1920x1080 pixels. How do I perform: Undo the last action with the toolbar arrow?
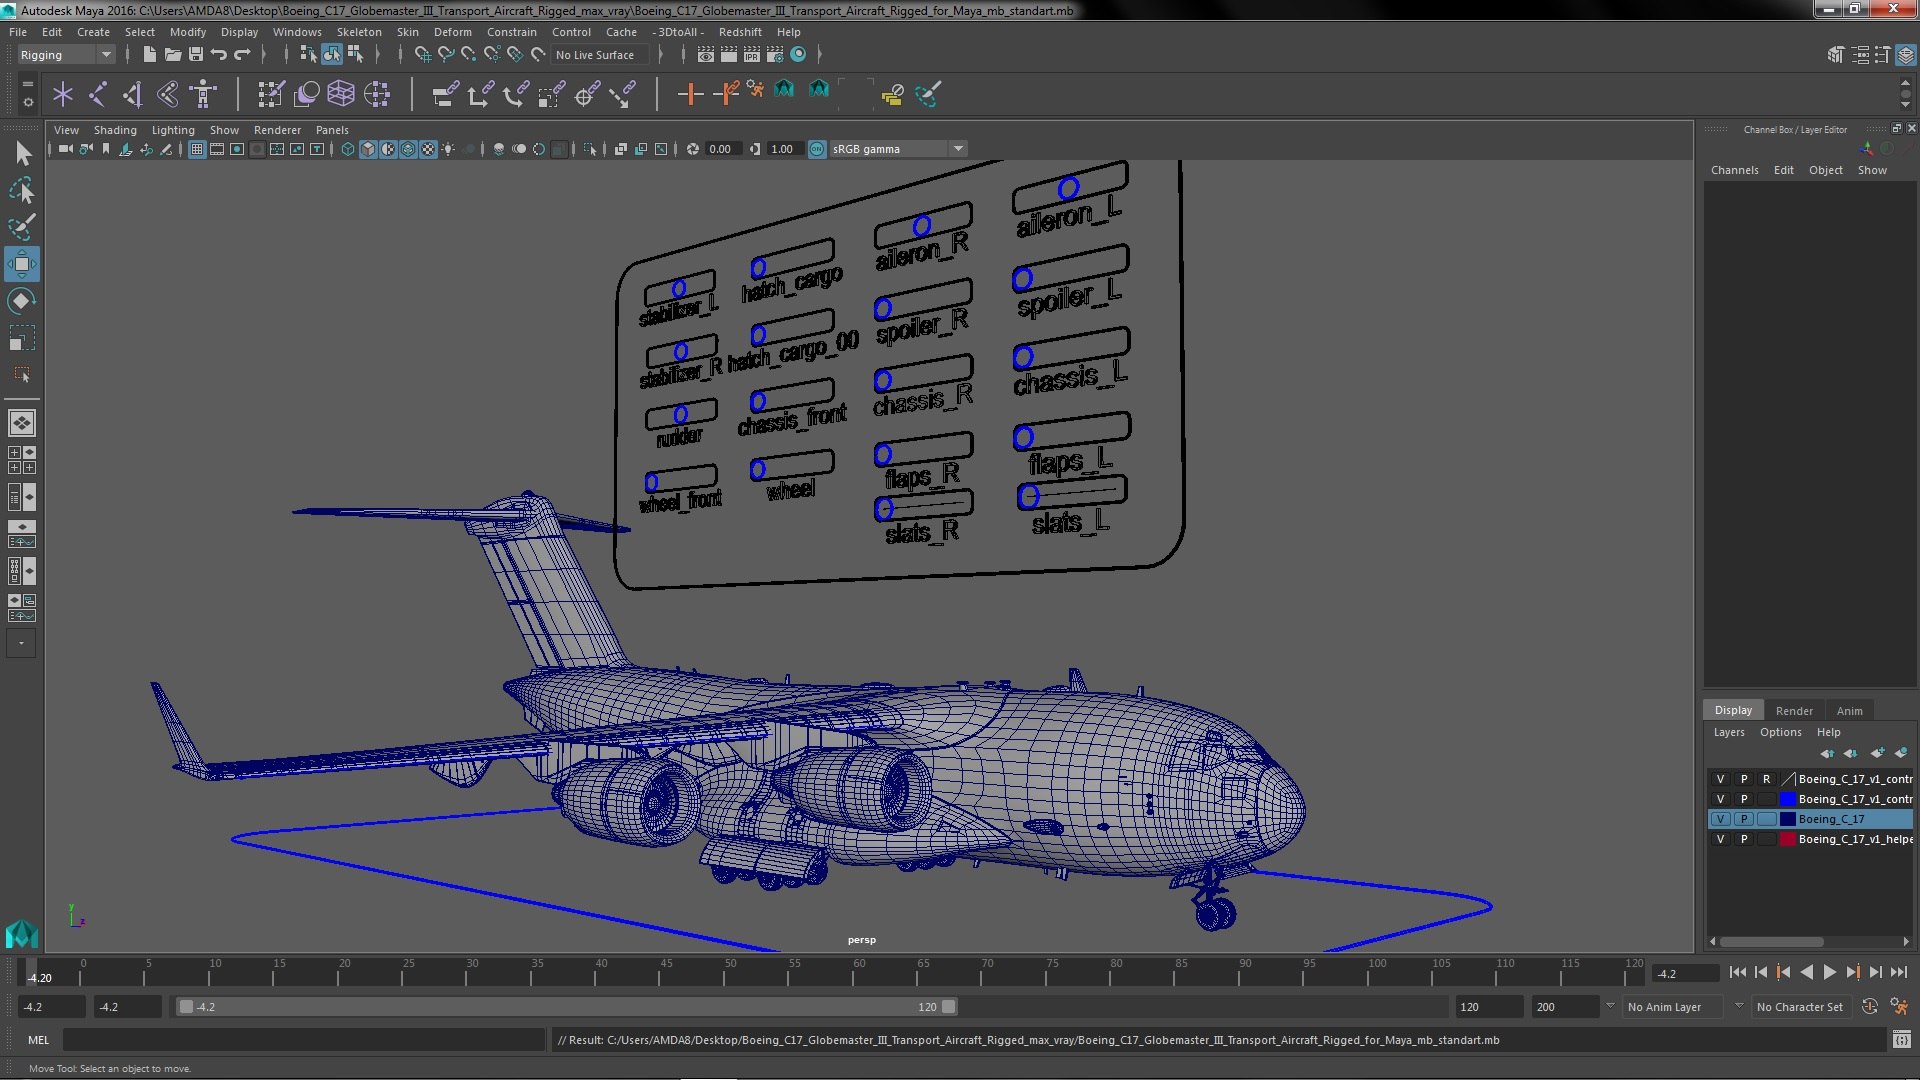(x=218, y=55)
